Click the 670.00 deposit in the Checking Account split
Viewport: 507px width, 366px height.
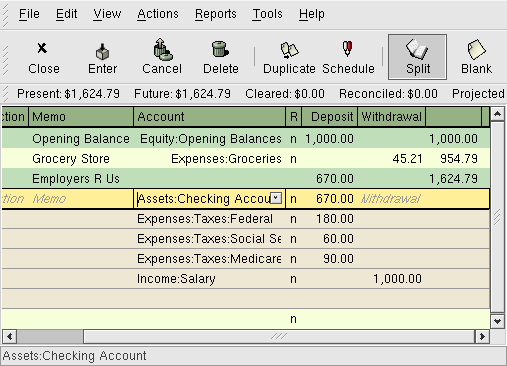point(335,199)
